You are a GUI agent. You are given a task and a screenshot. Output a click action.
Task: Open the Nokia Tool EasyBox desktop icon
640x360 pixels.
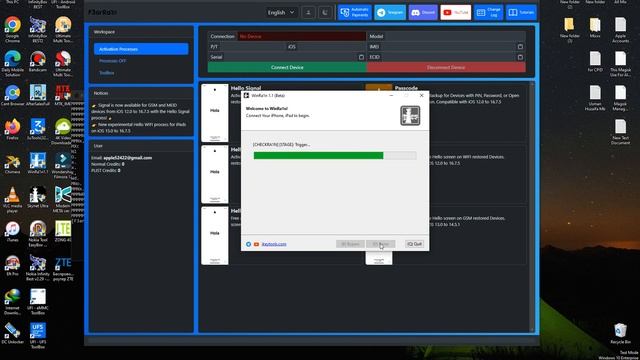pyautogui.click(x=38, y=234)
